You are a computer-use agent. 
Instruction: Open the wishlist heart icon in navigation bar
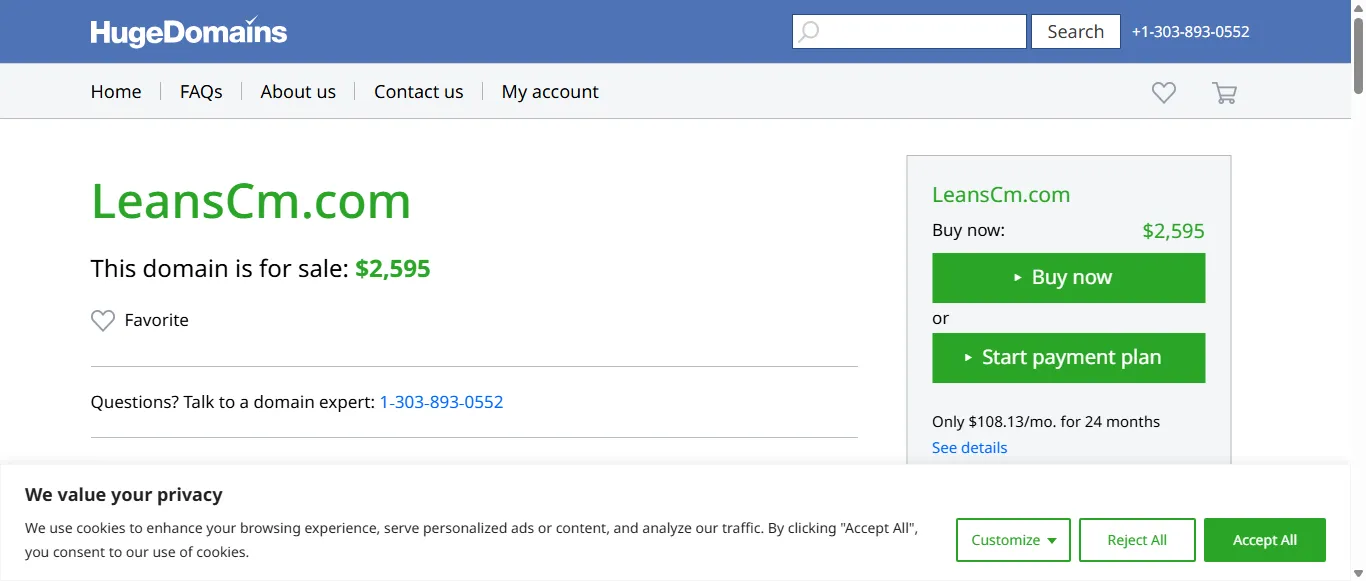(1163, 92)
